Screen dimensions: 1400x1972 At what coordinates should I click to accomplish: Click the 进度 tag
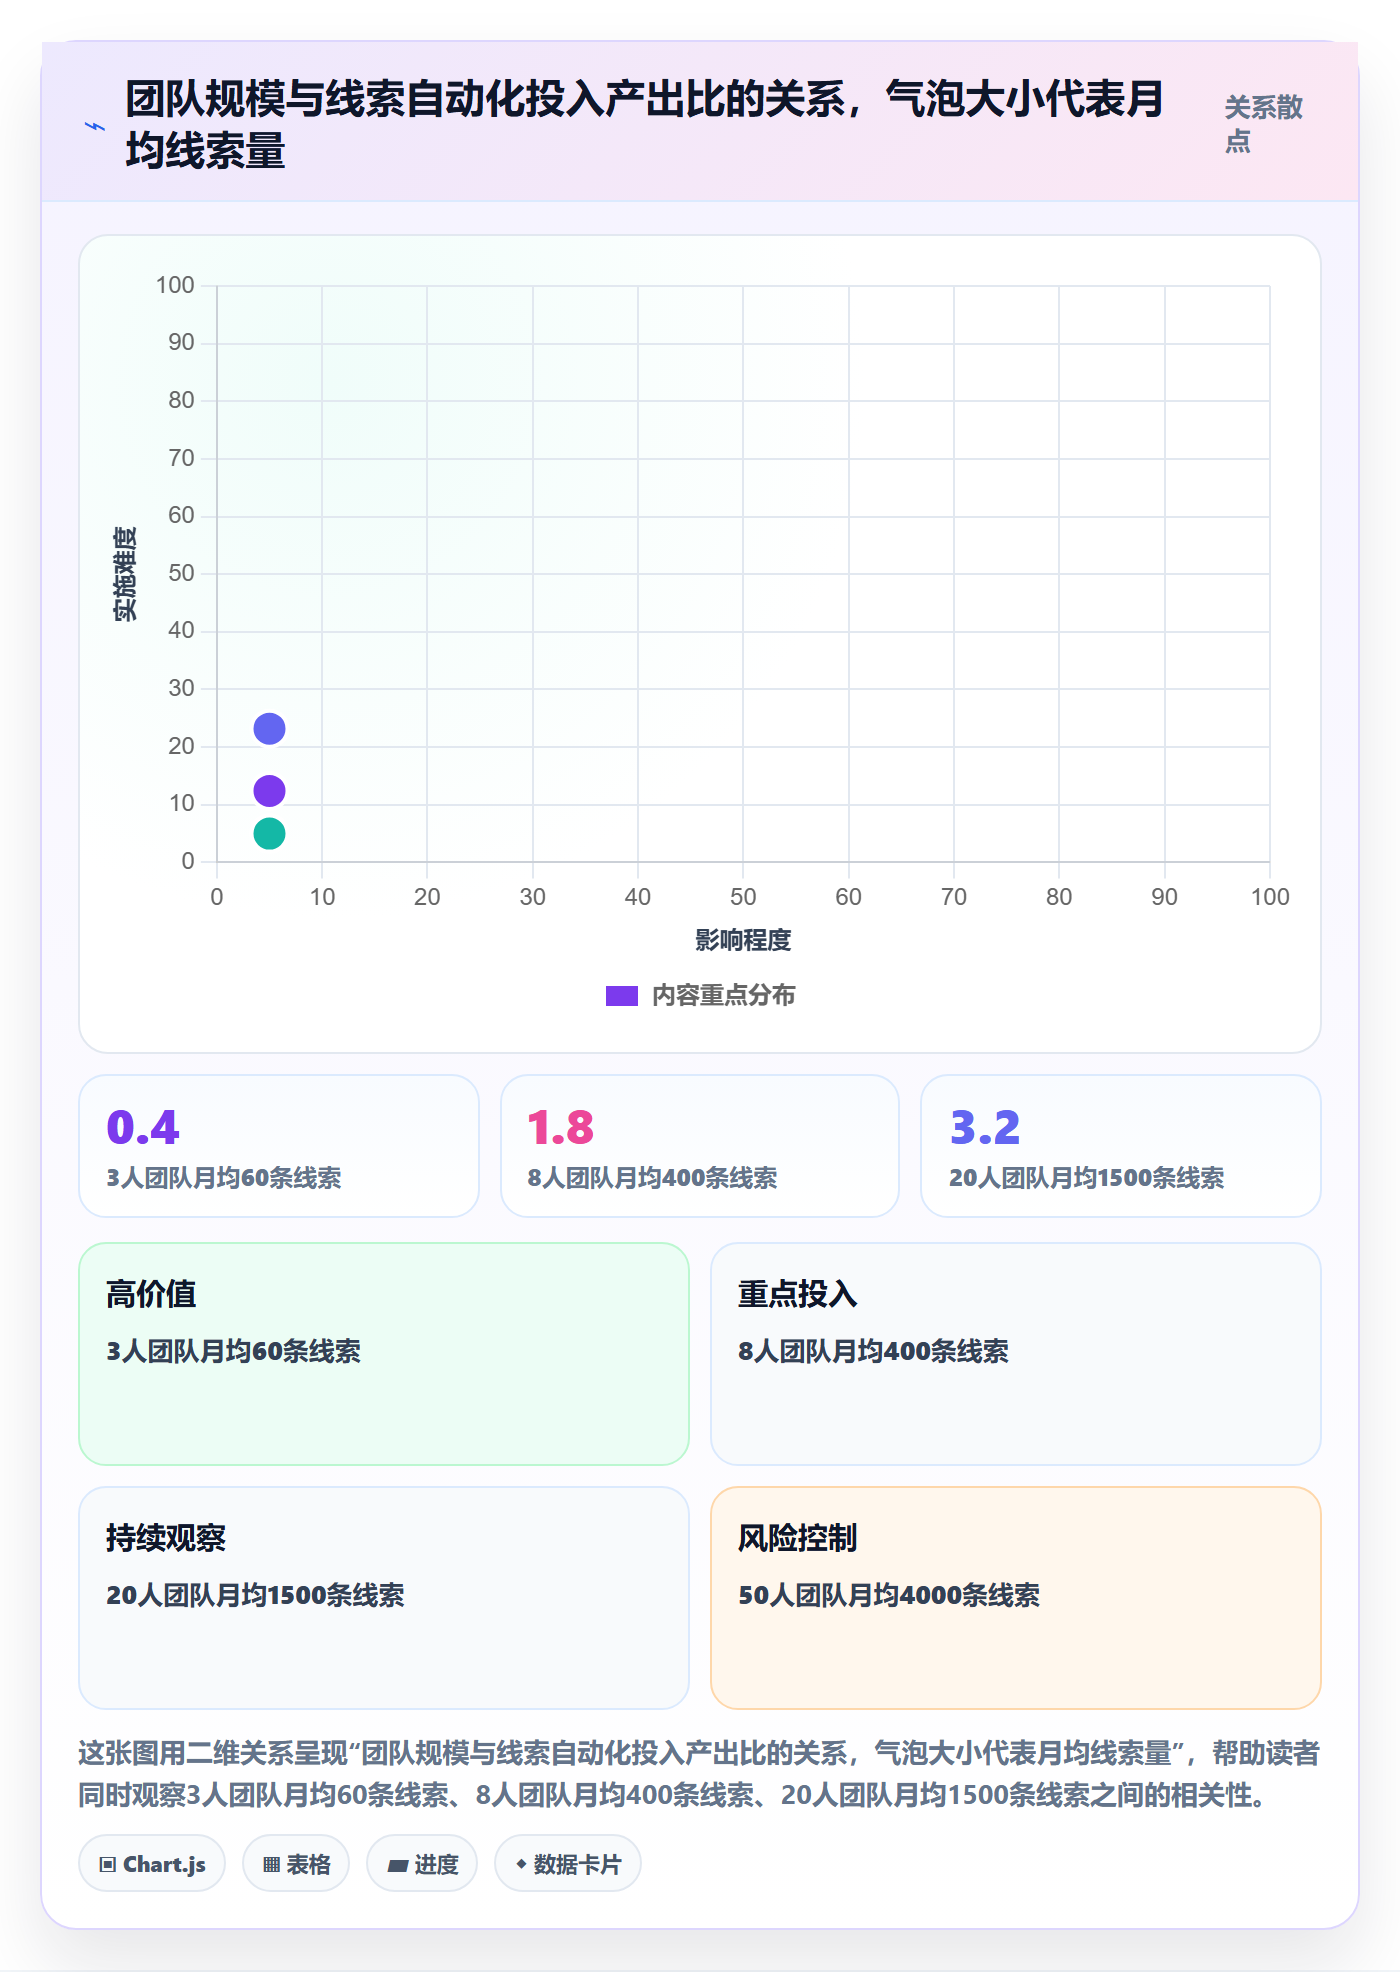422,1864
